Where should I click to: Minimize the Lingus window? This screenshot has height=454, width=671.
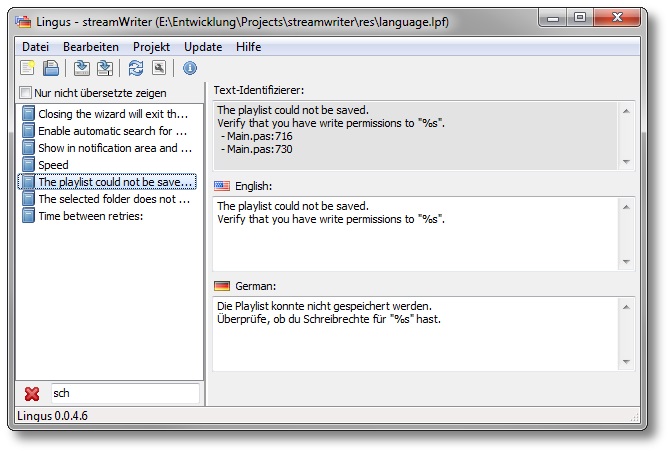click(553, 18)
